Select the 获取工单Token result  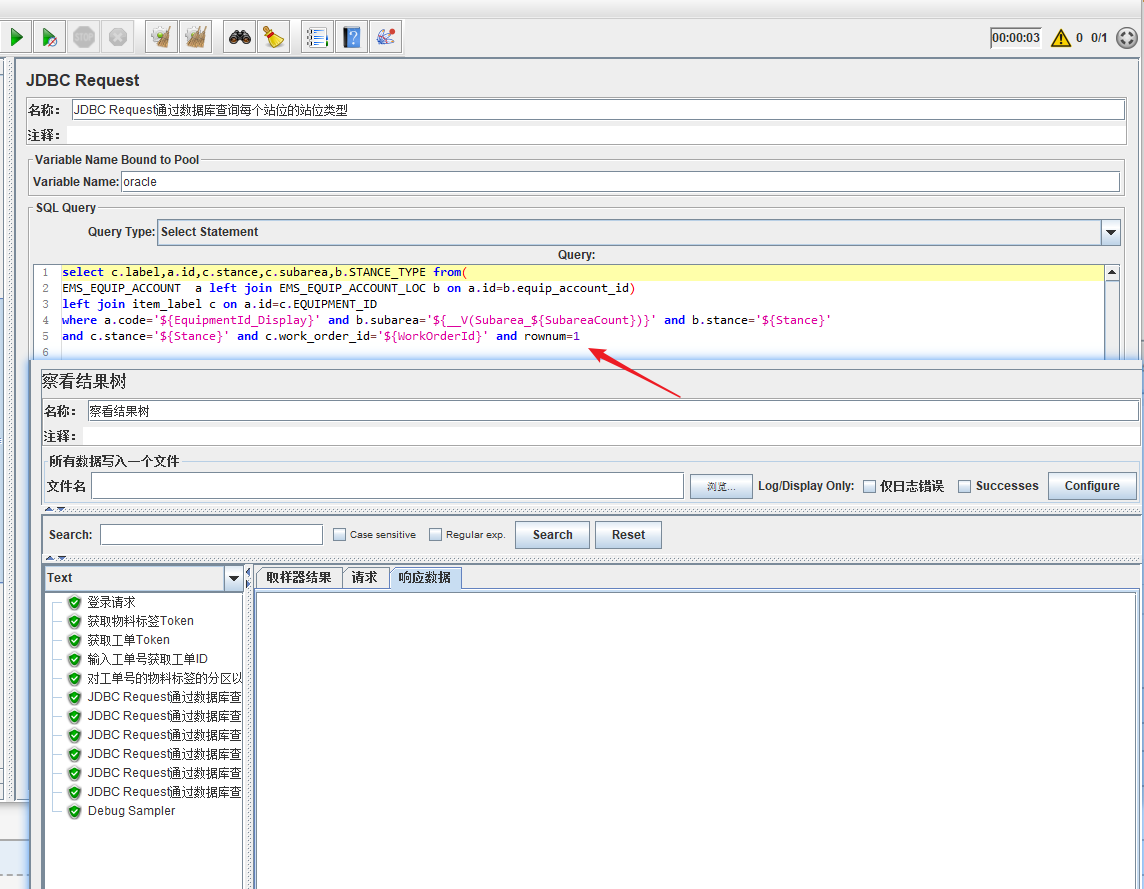[x=128, y=640]
